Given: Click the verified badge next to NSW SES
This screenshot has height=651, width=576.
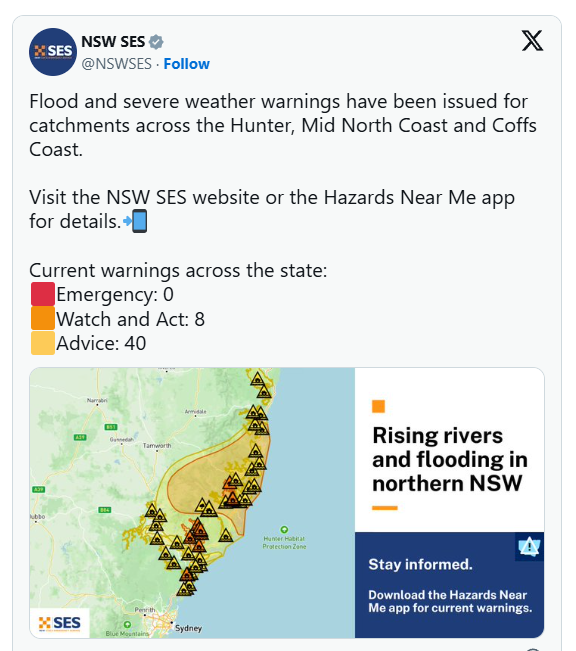Looking at the screenshot, I should pyautogui.click(x=156, y=42).
